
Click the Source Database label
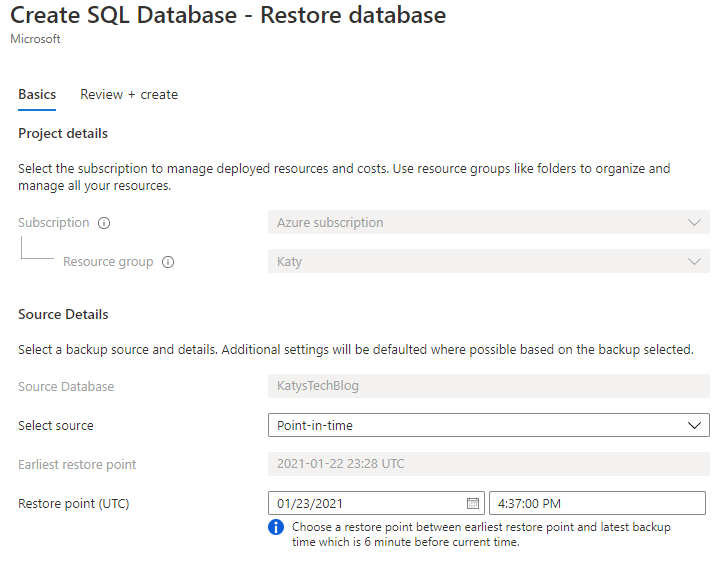coord(66,386)
